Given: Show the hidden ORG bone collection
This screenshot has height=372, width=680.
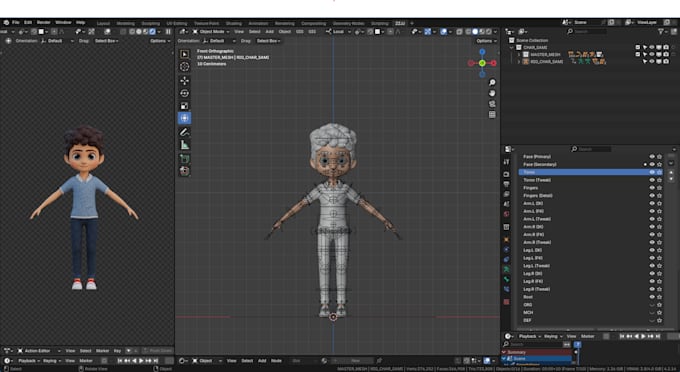Looking at the screenshot, I should point(651,305).
